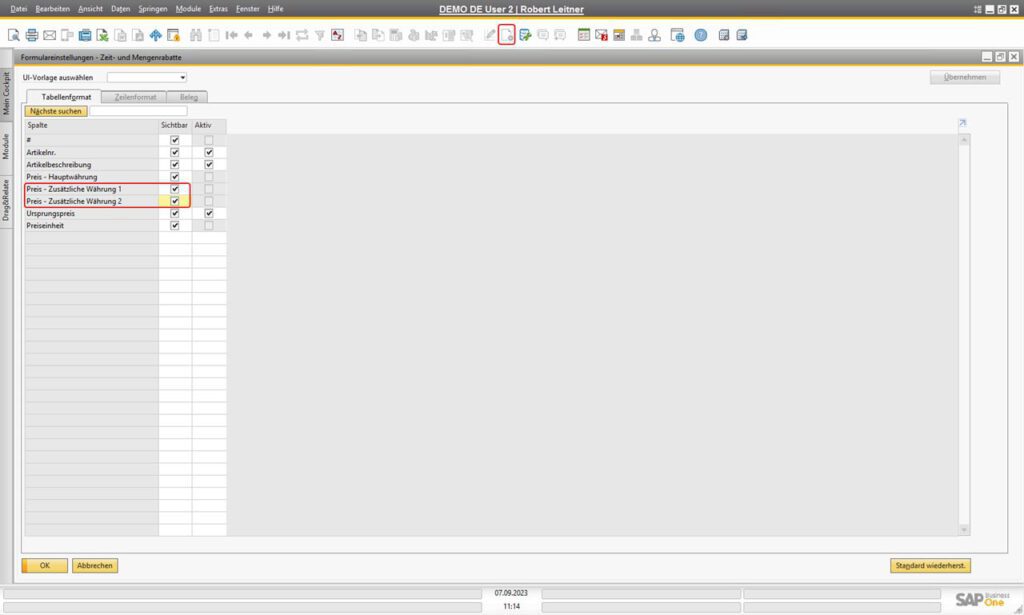This screenshot has width=1024, height=615.
Task: Toggle Aktiv checkbox for Ursprungspreis
Action: point(209,213)
